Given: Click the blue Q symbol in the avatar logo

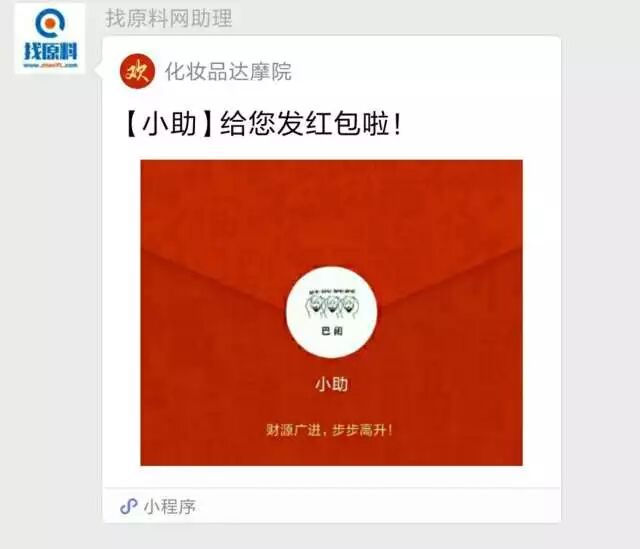Looking at the screenshot, I should [50, 23].
